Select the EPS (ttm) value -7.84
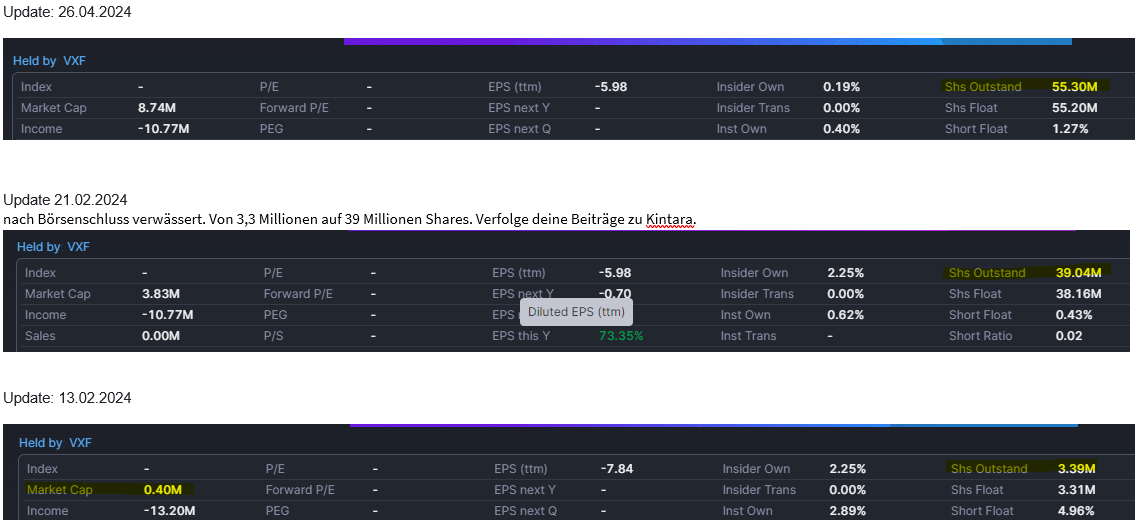Viewport: 1135px width, 529px height. click(617, 469)
